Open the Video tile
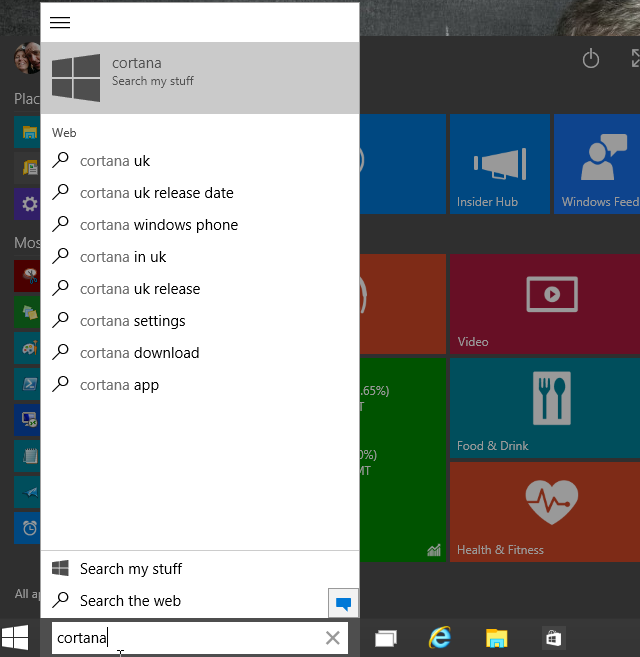 [545, 304]
